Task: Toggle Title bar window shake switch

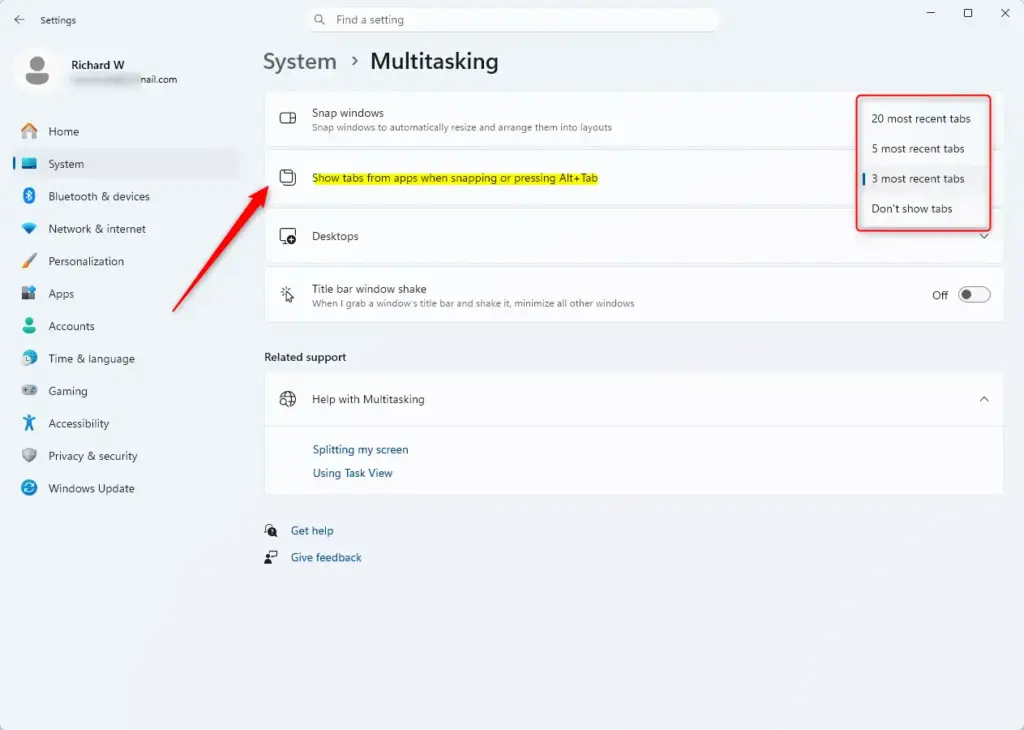Action: [x=974, y=295]
